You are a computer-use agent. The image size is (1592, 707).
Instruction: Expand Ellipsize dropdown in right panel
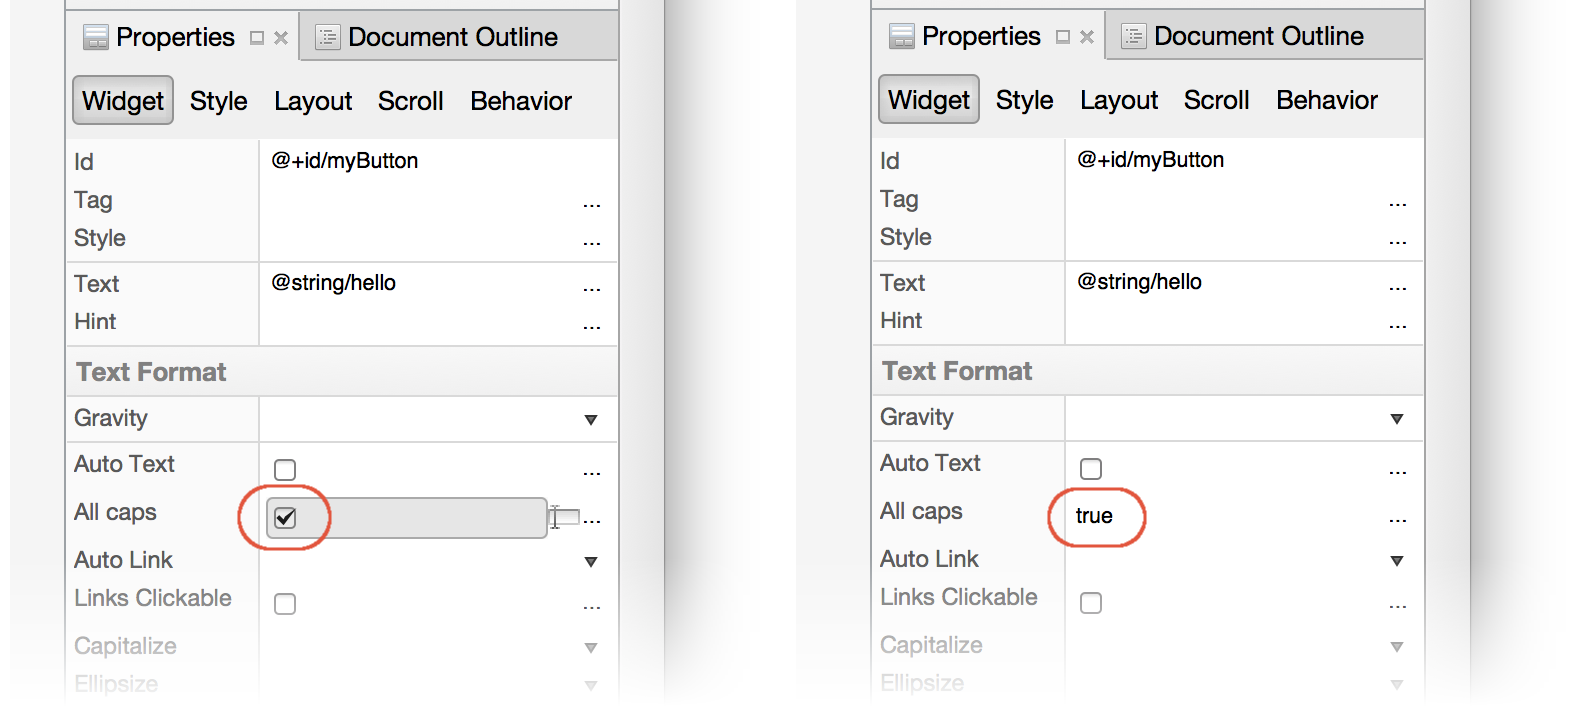[x=1397, y=685]
